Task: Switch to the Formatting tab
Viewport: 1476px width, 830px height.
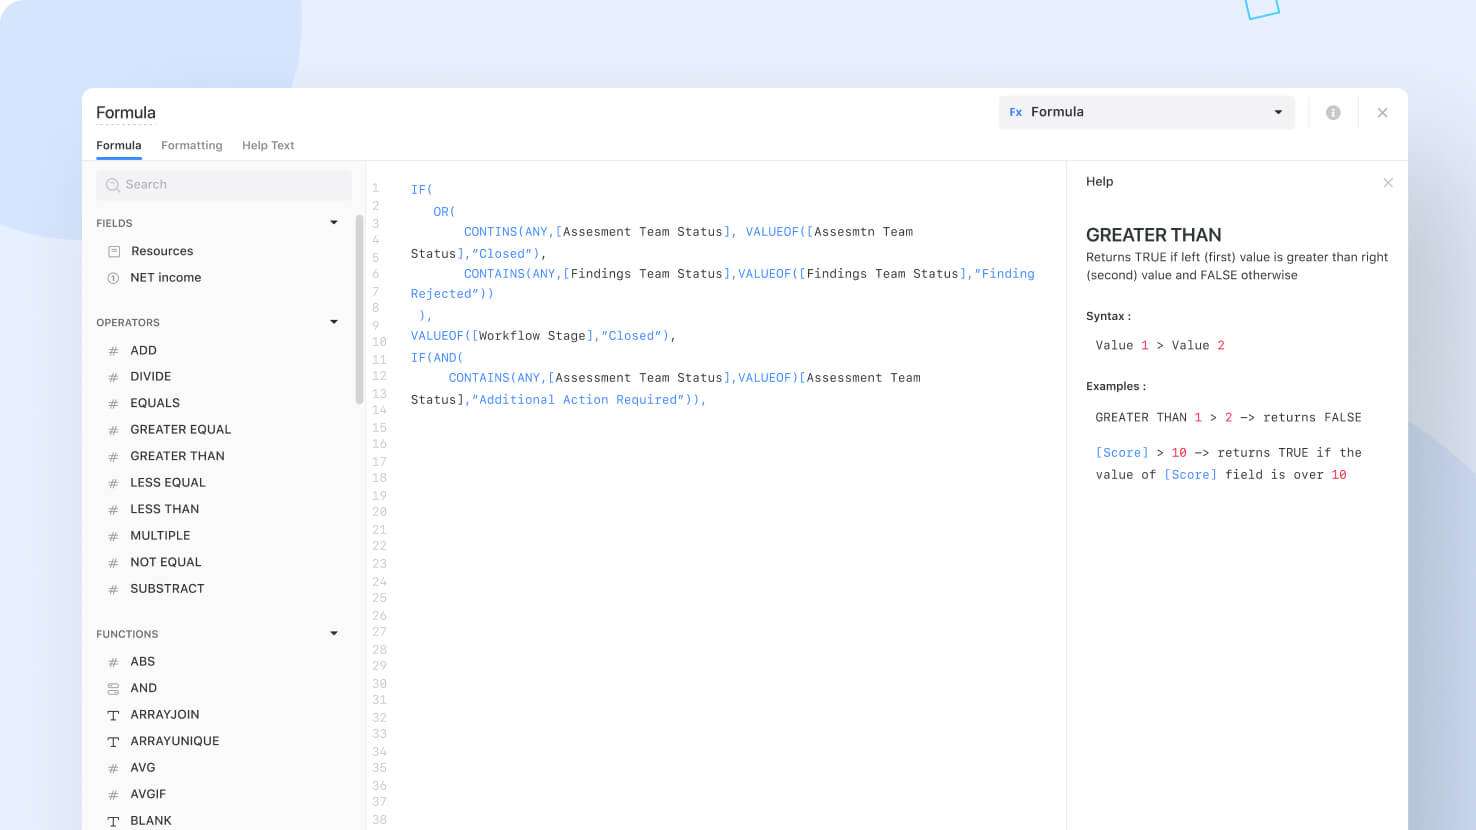Action: point(191,145)
